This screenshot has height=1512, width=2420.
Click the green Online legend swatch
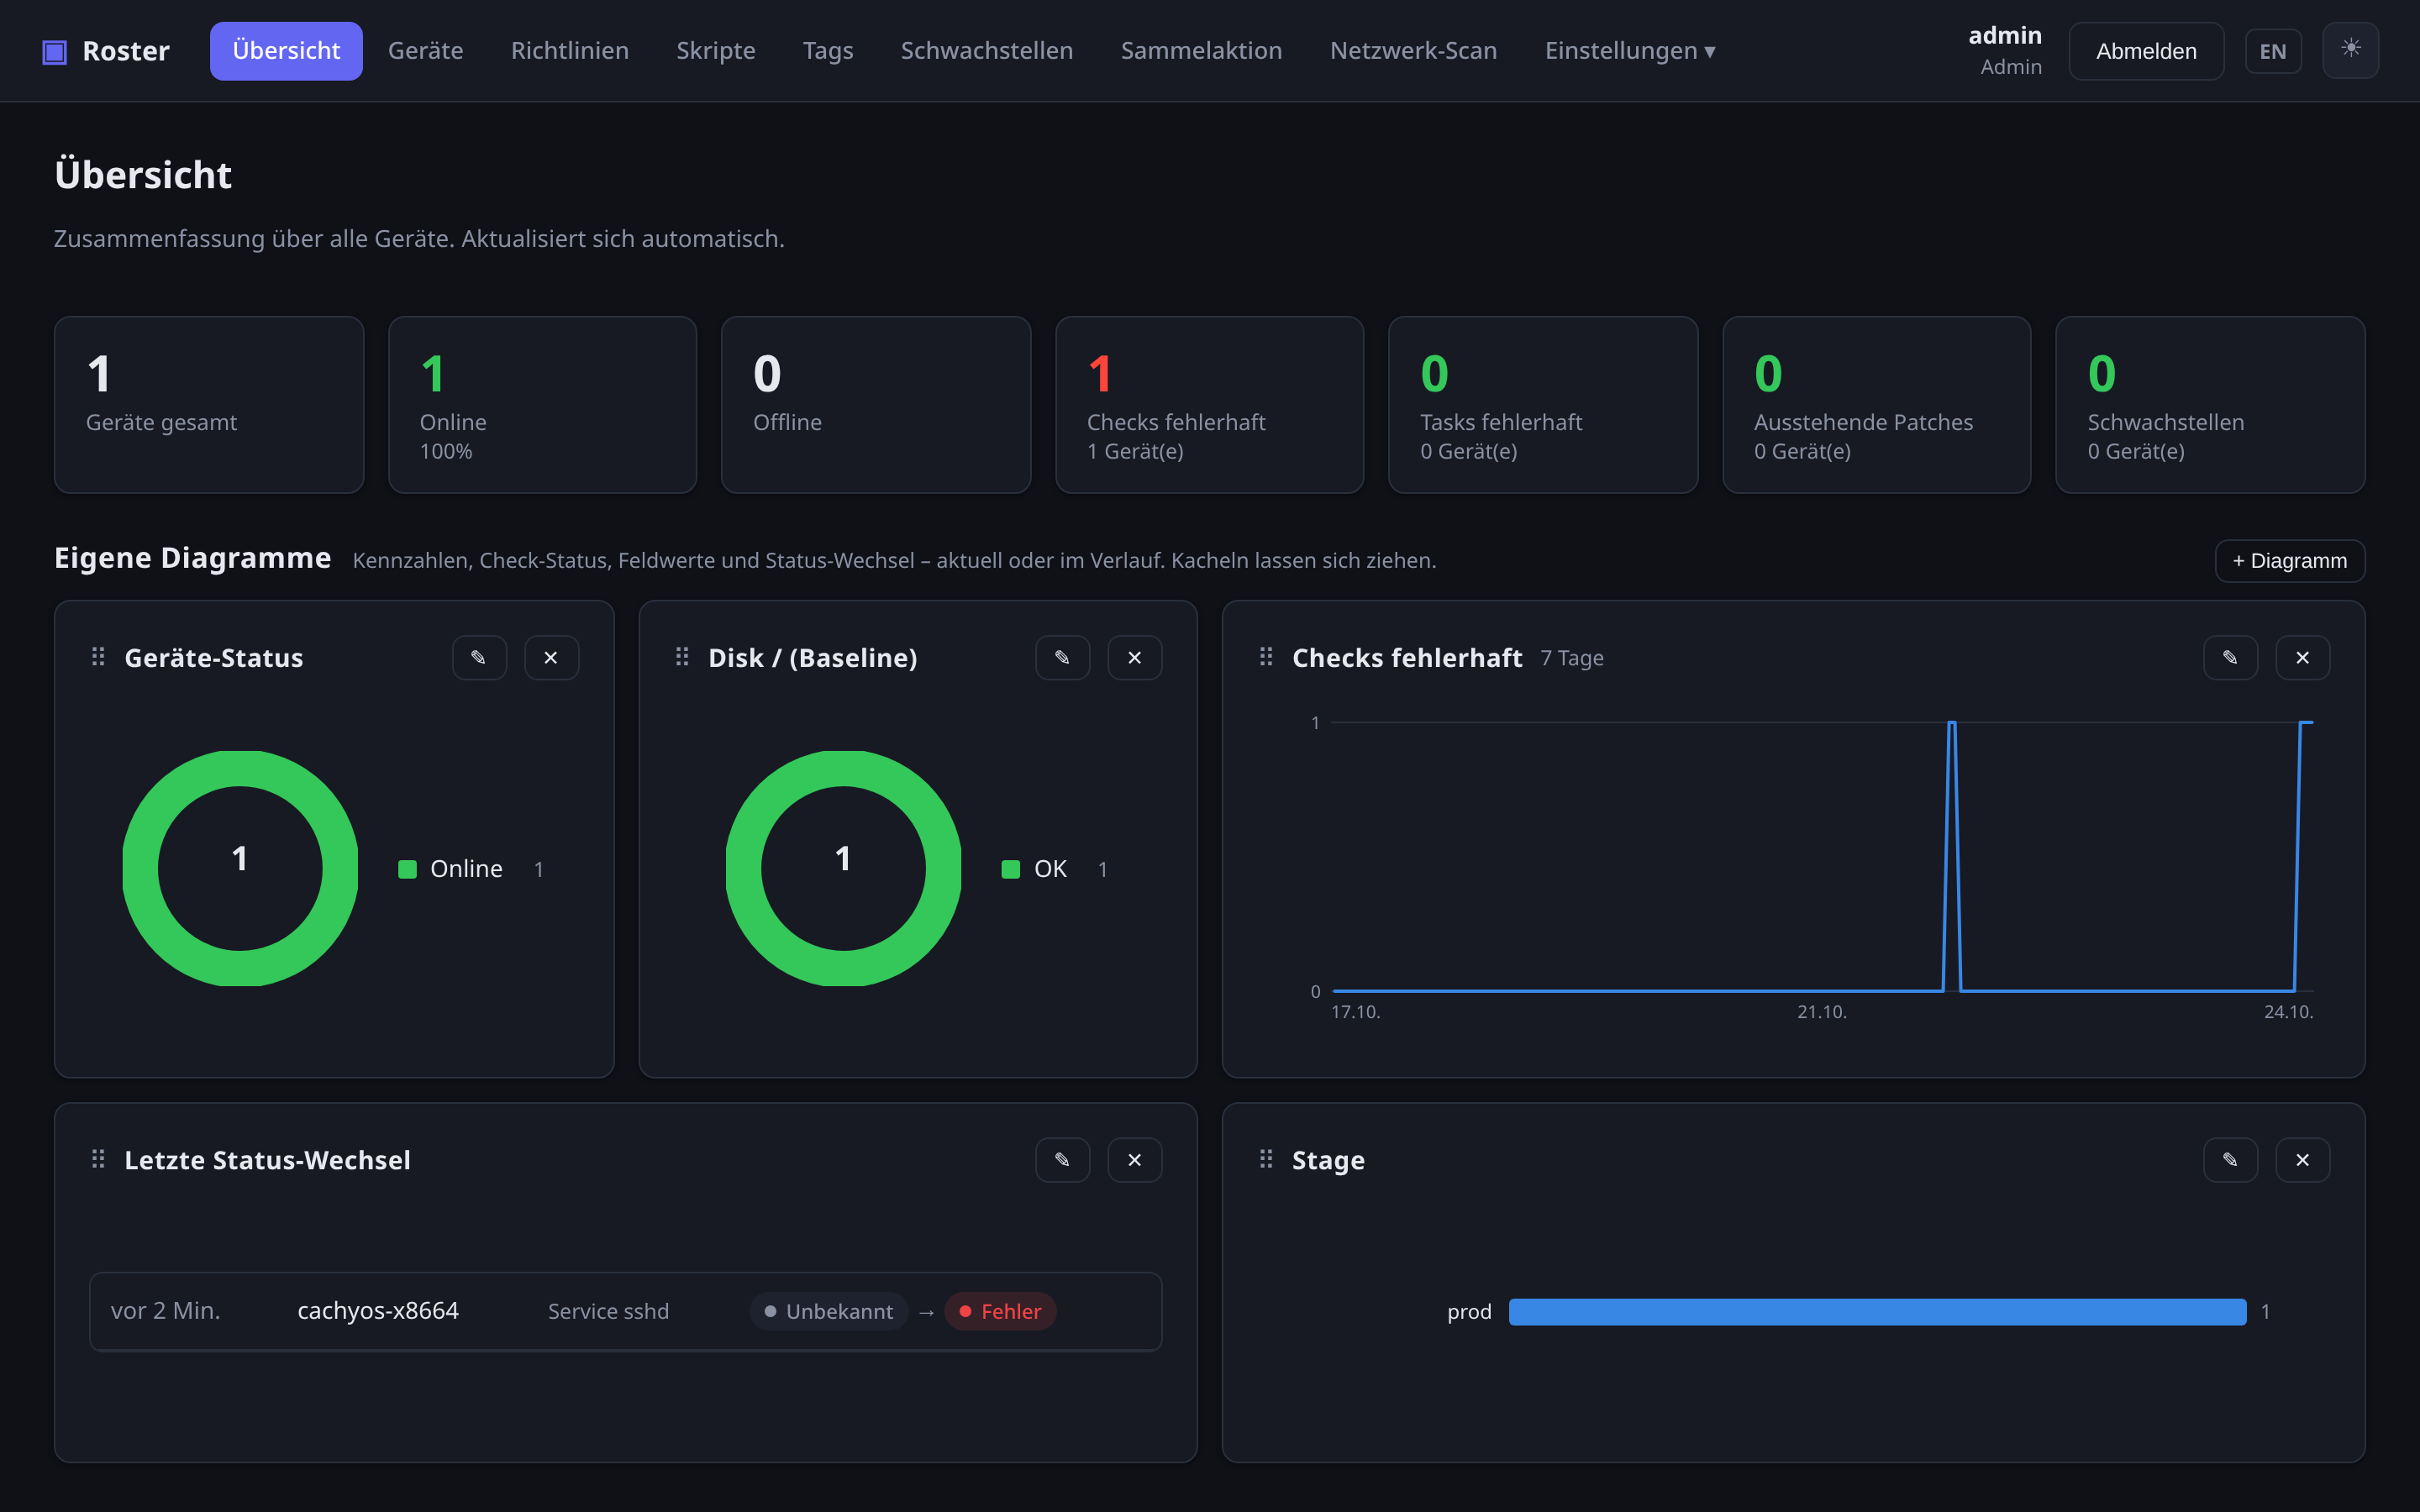click(x=407, y=869)
